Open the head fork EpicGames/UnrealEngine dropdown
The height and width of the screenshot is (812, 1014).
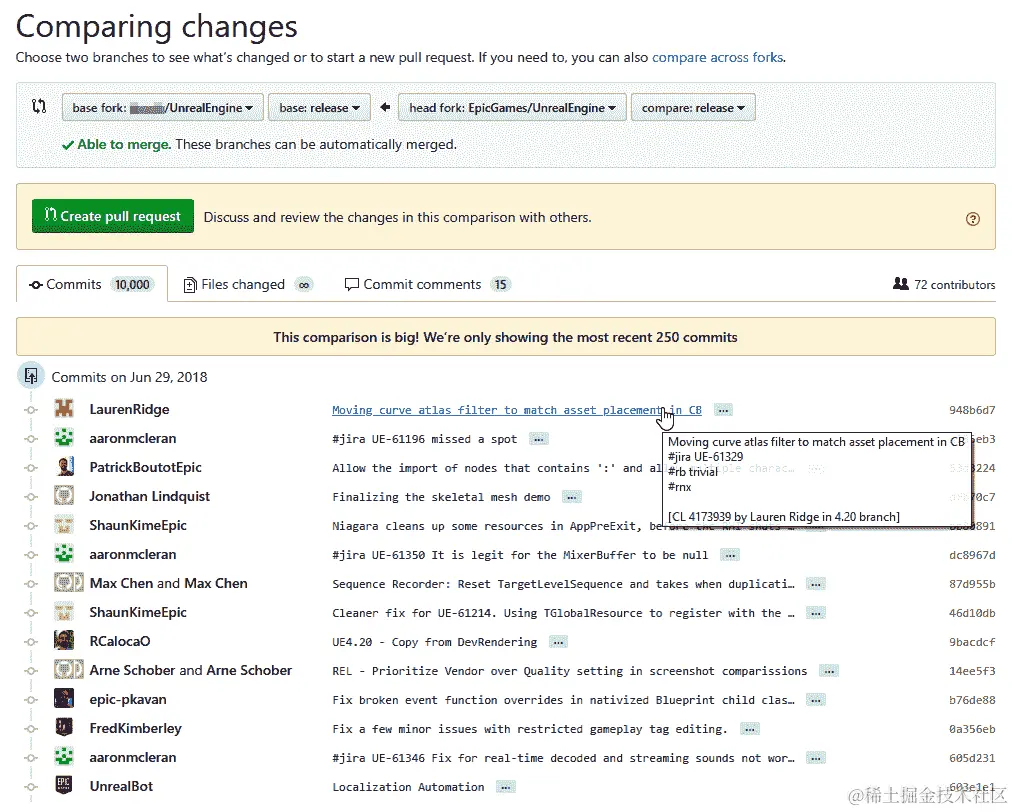512,108
